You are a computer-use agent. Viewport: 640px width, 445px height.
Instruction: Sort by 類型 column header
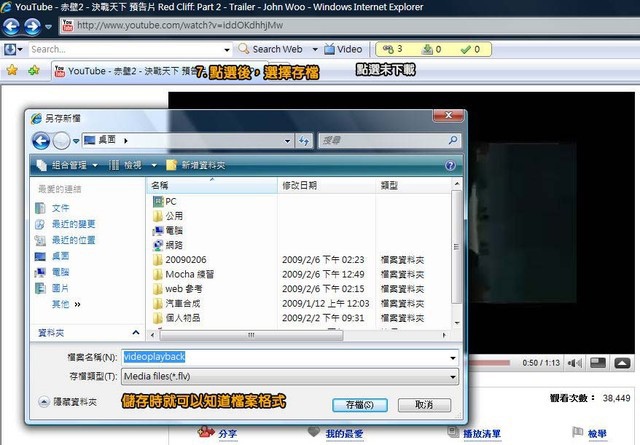click(413, 186)
